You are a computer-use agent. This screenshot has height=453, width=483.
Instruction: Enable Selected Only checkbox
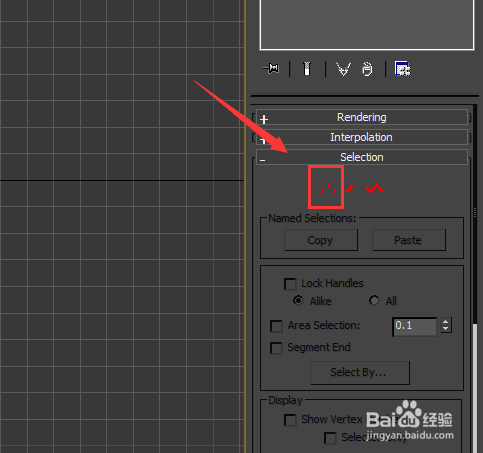[x=330, y=438]
